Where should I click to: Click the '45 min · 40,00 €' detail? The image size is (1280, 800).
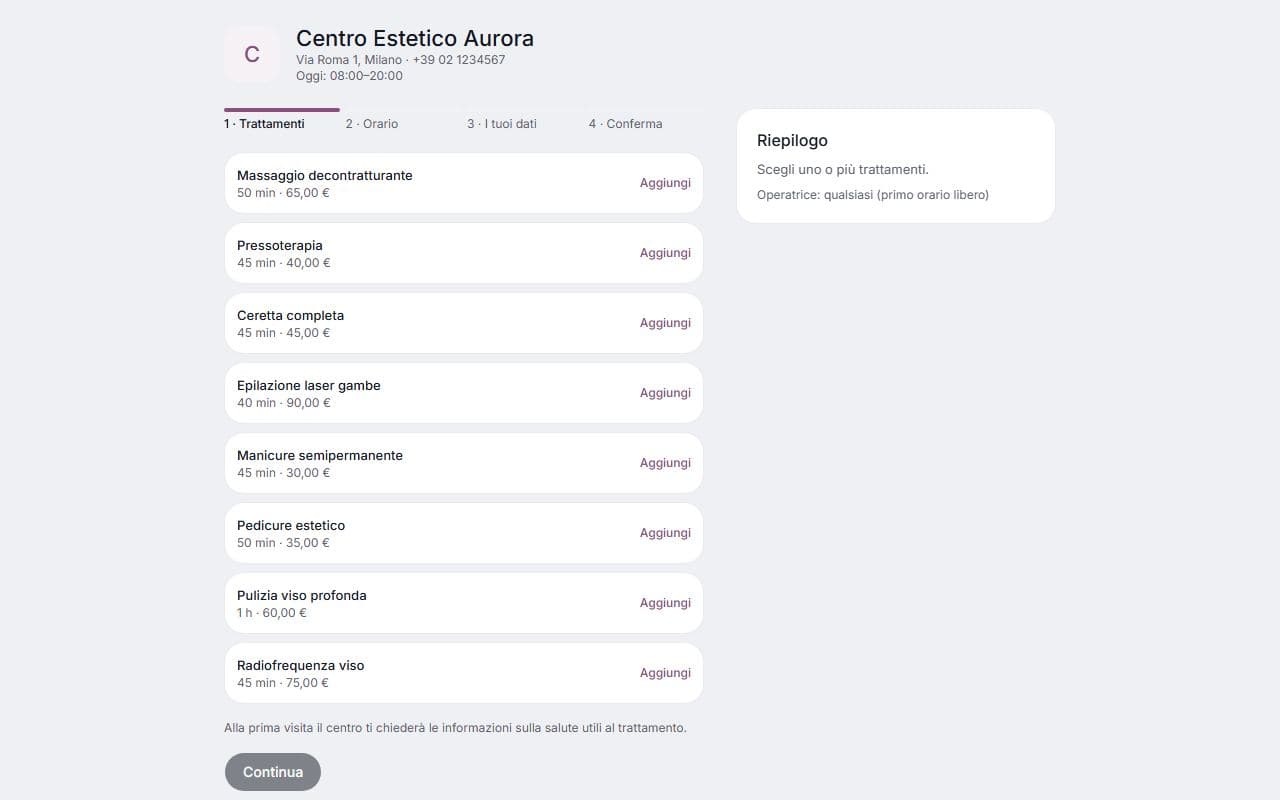click(284, 263)
